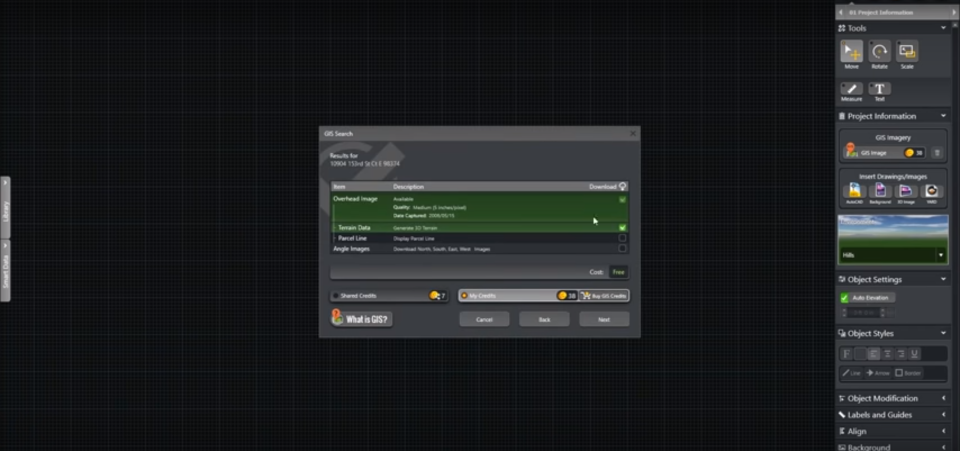Collapse the Tools section

click(943, 28)
